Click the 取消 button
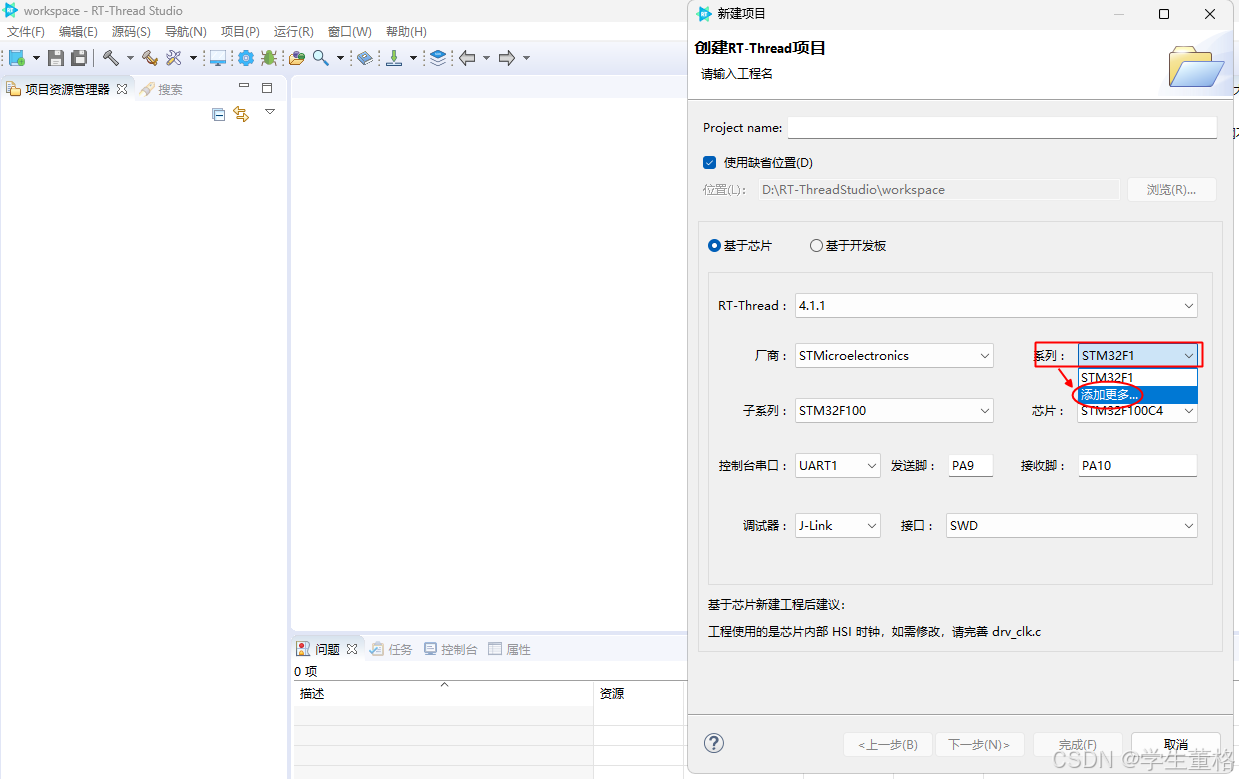This screenshot has height=779, width=1239. (1176, 745)
